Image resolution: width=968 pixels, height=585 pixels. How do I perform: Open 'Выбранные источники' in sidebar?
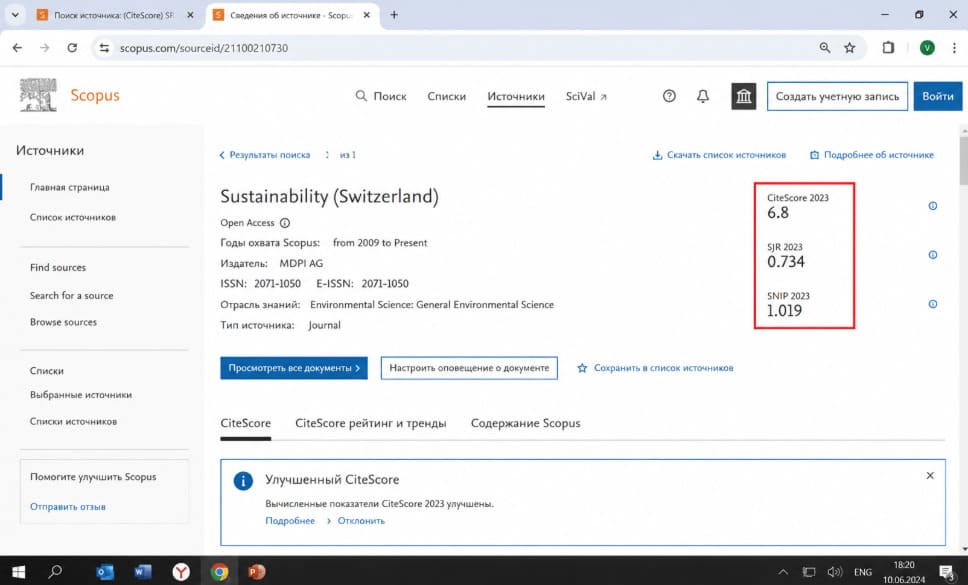[81, 395]
